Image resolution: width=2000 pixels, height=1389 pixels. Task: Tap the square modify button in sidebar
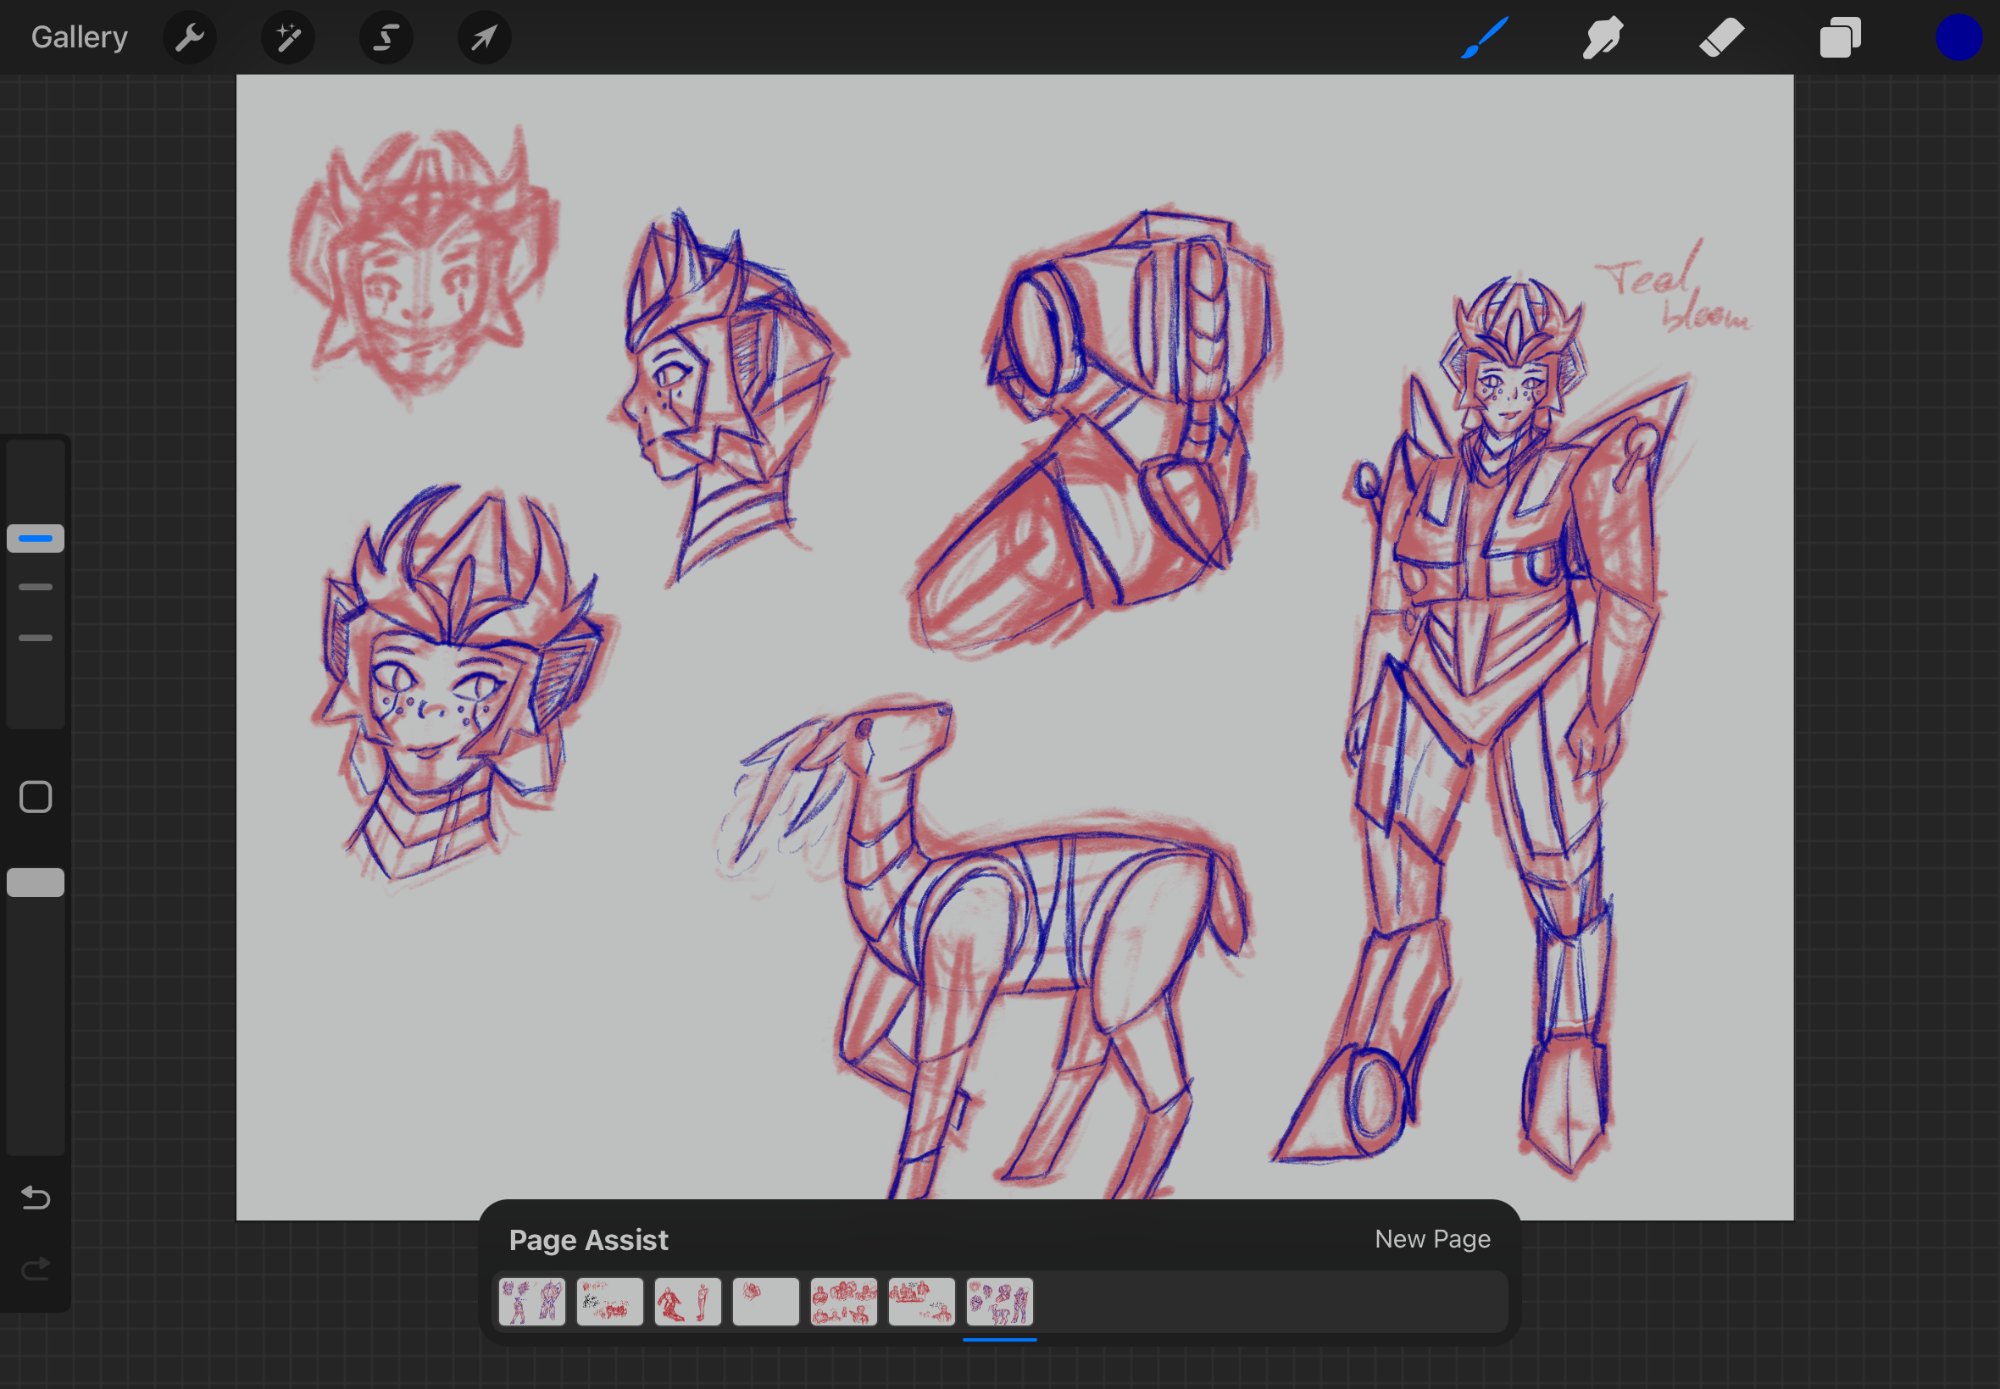coord(36,797)
